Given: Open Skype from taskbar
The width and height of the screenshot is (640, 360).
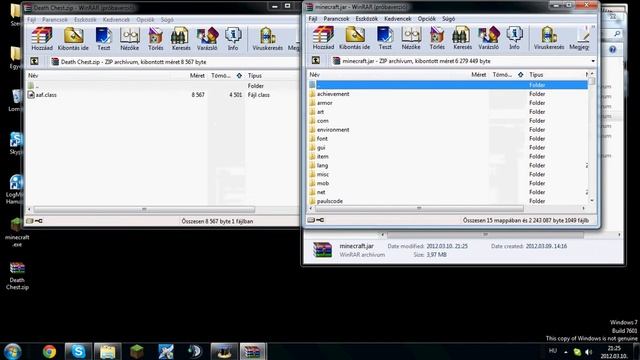Looking at the screenshot, I should 78,351.
